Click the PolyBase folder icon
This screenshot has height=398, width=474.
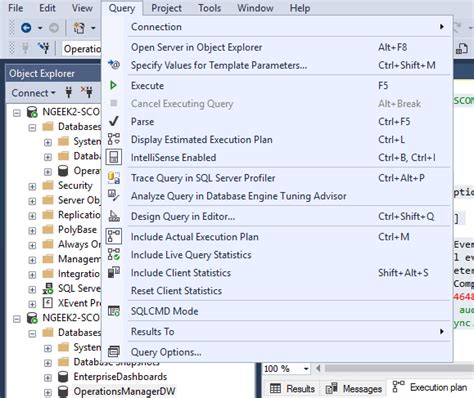48,229
